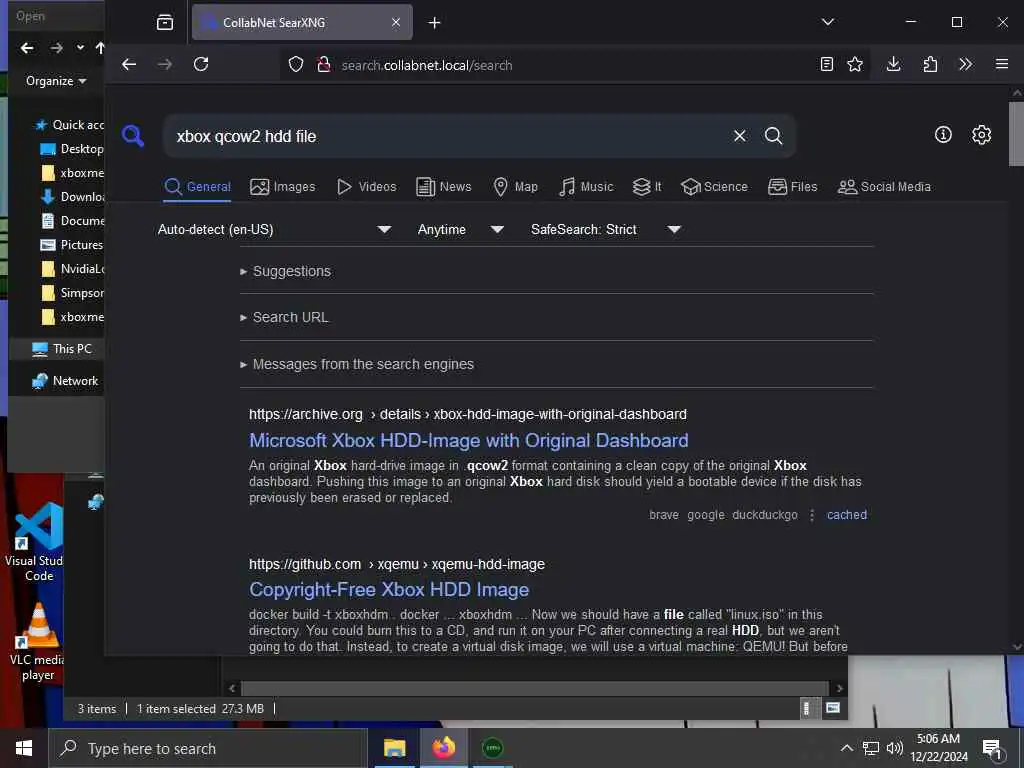Click the search query input field

451,136
